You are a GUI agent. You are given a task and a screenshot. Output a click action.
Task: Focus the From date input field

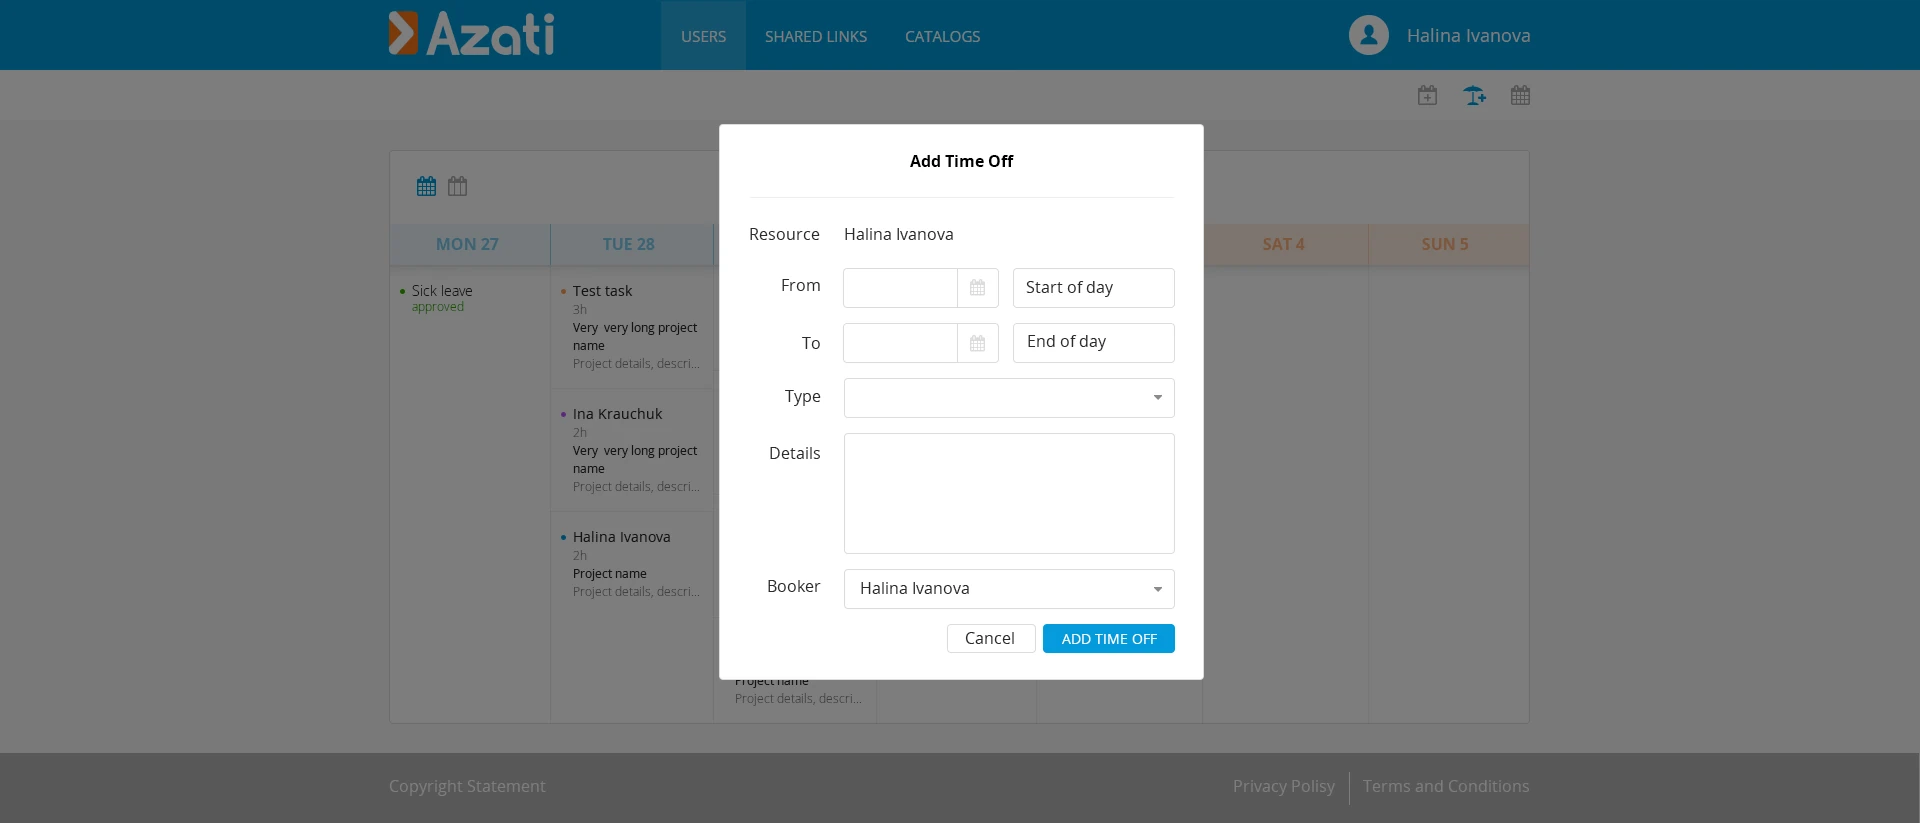pos(900,288)
